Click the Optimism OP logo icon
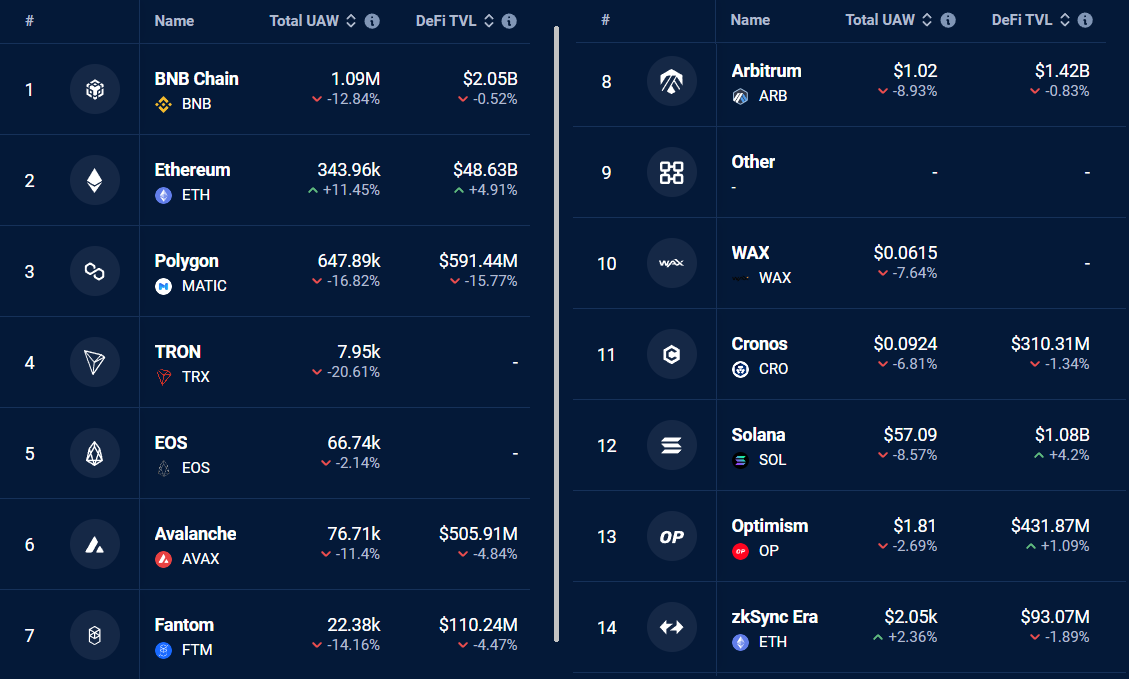This screenshot has width=1129, height=679. [x=672, y=536]
